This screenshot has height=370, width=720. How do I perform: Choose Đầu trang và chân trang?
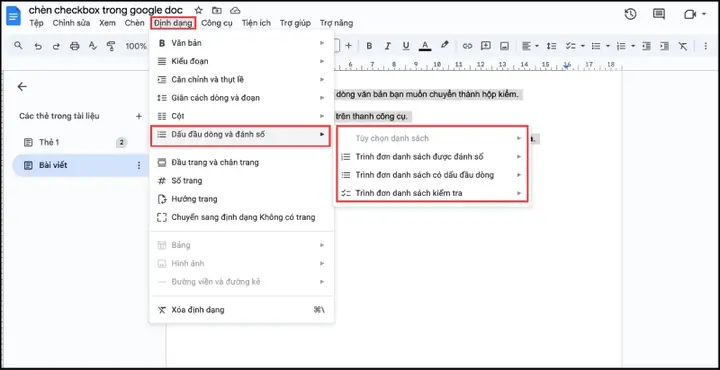(x=242, y=162)
